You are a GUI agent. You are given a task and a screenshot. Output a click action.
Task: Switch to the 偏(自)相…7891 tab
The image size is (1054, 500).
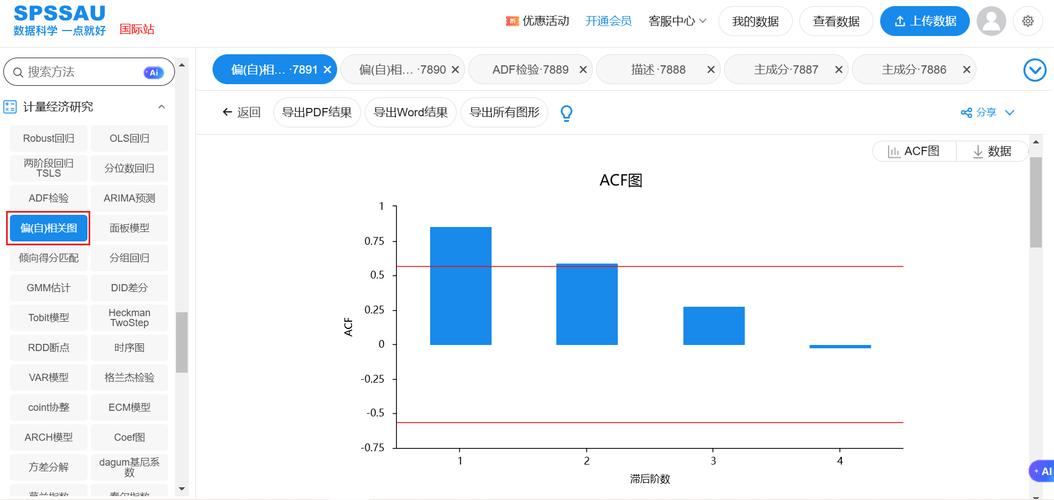coord(274,69)
